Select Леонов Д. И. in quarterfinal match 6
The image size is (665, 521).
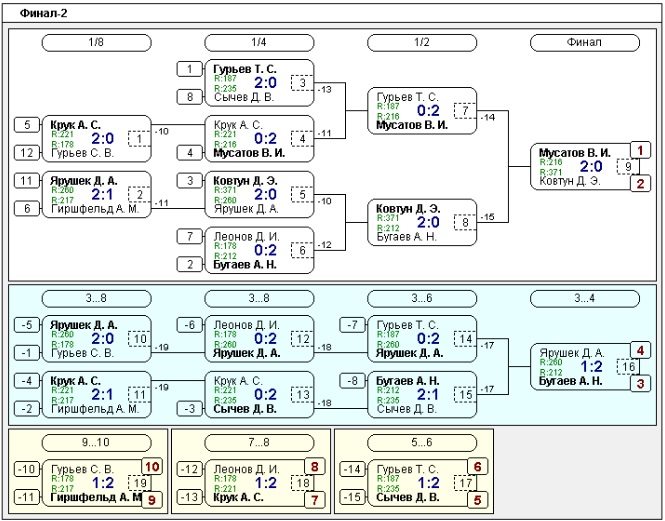[x=246, y=236]
